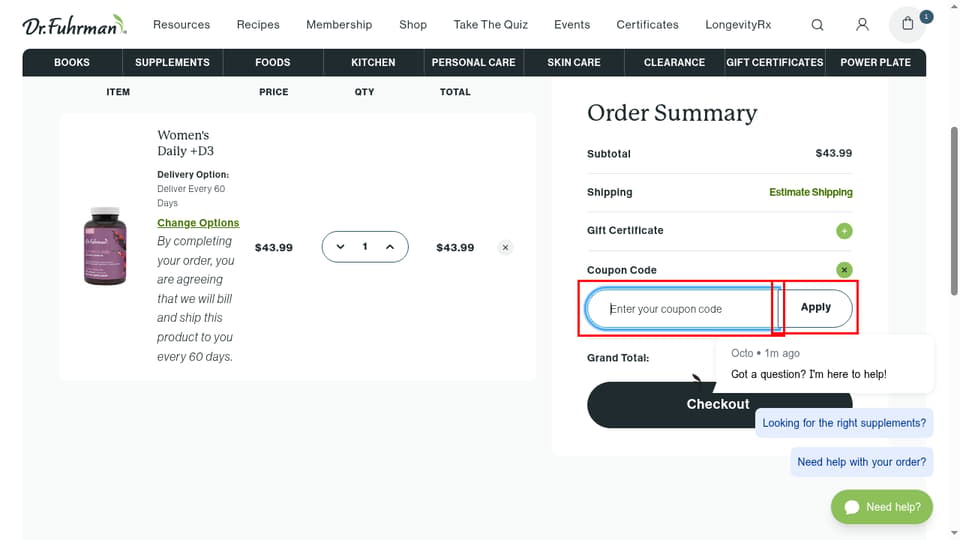The height and width of the screenshot is (540, 960).
Task: Open the Membership menu
Action: 339,24
